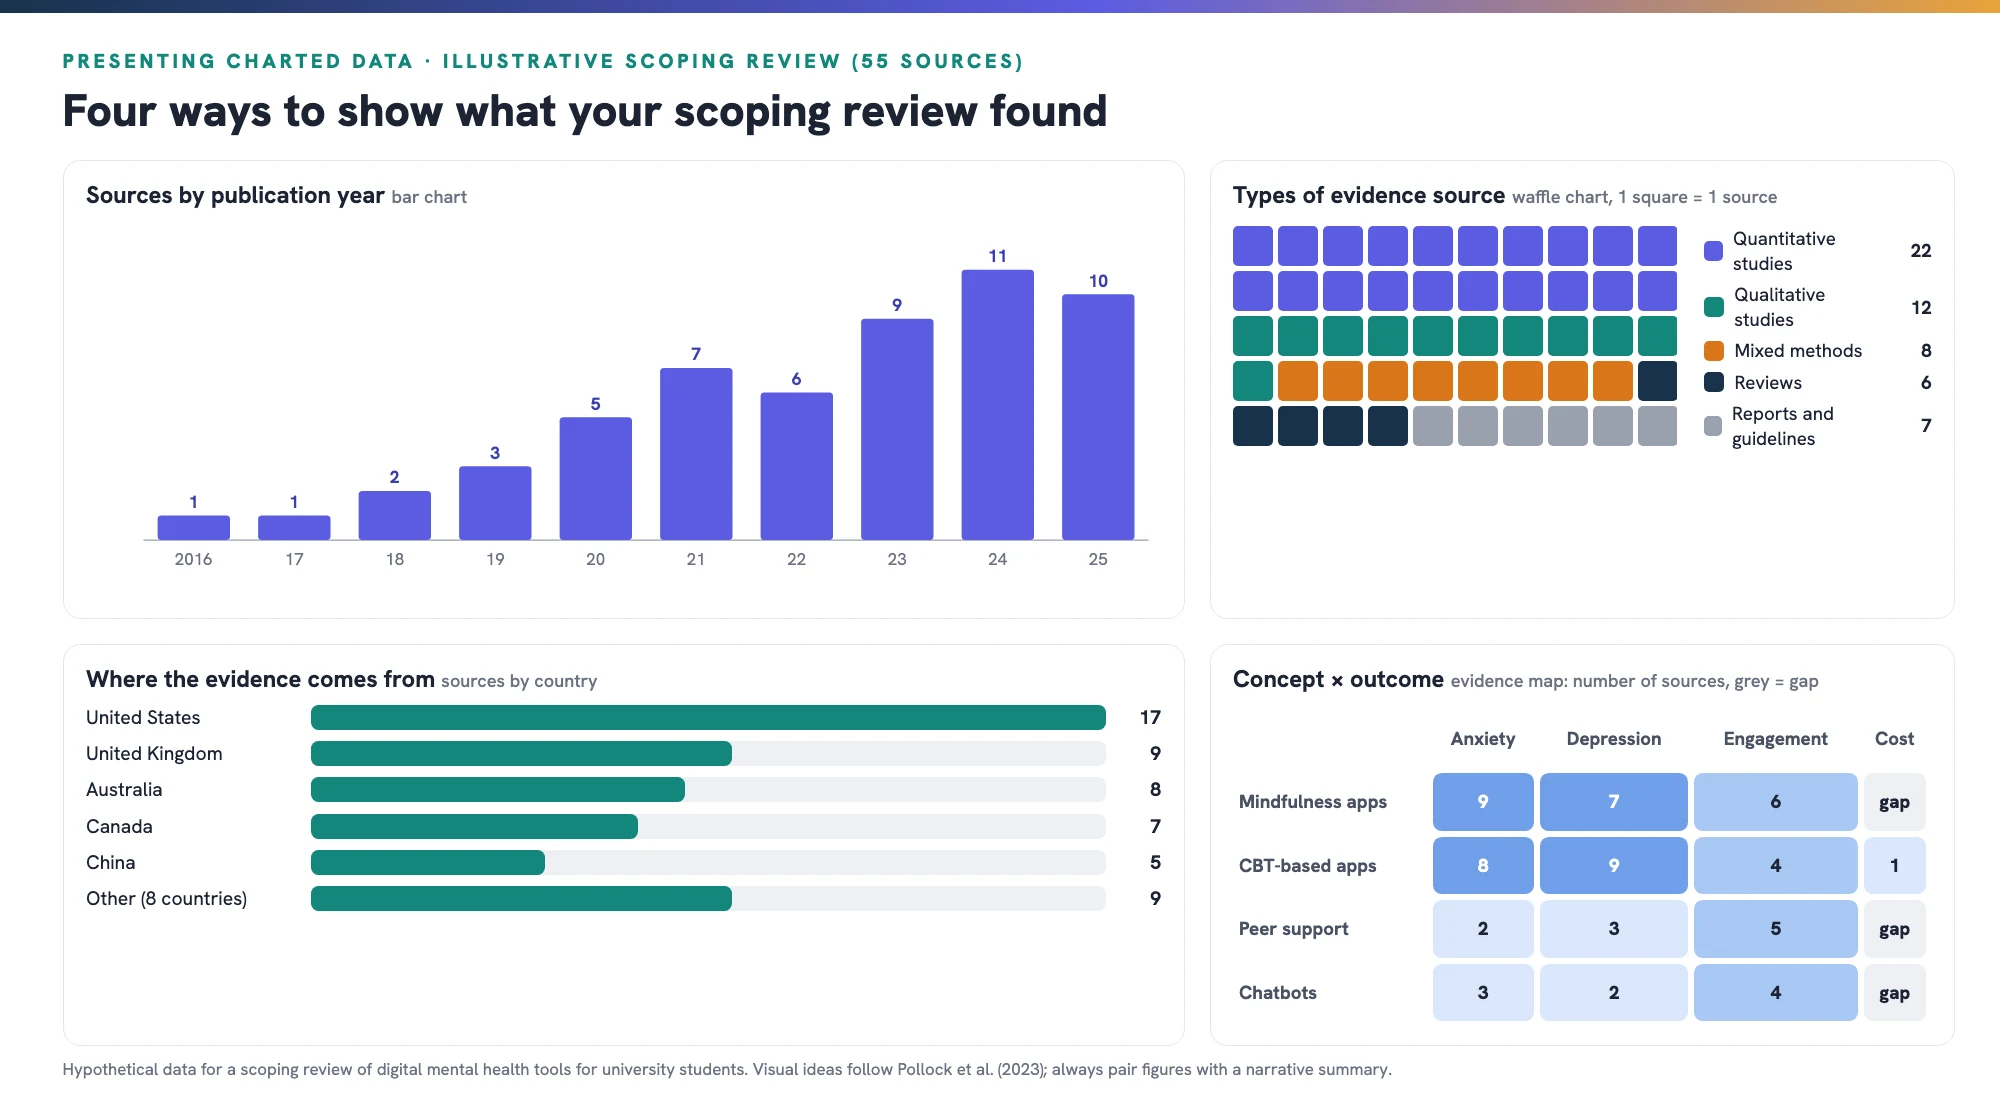Click the China country bar

428,862
